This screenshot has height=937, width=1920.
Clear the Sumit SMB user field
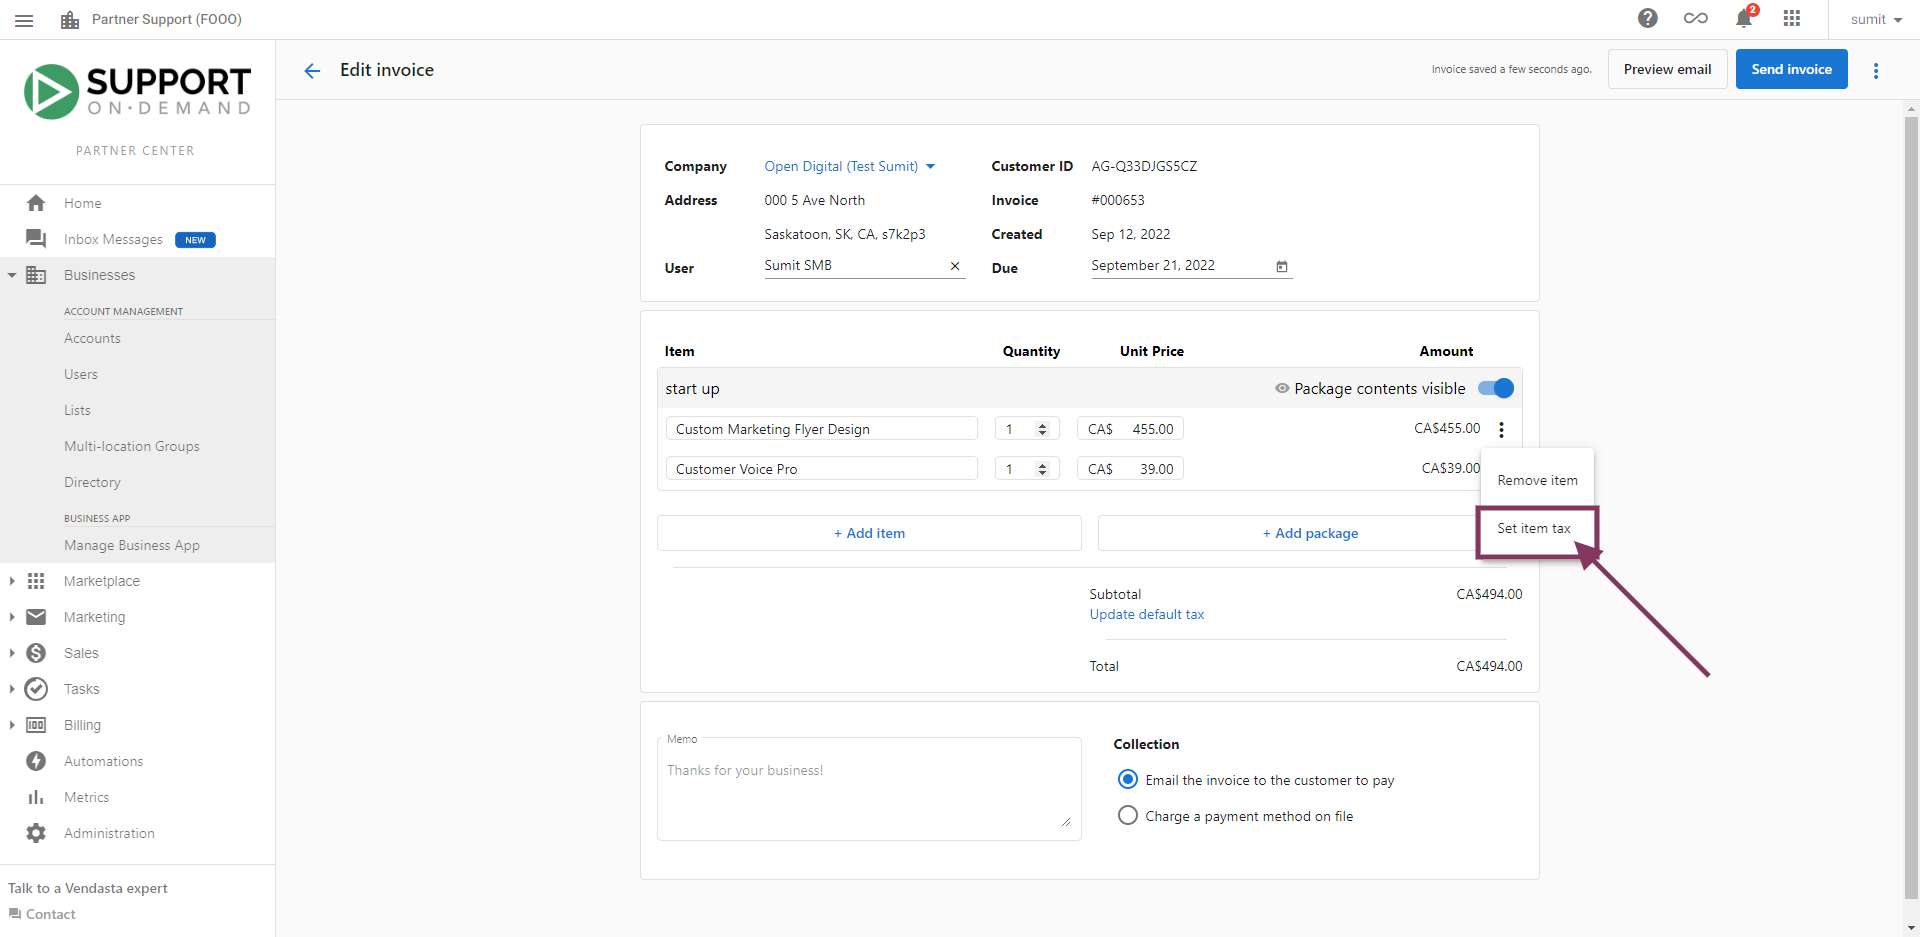tap(955, 266)
